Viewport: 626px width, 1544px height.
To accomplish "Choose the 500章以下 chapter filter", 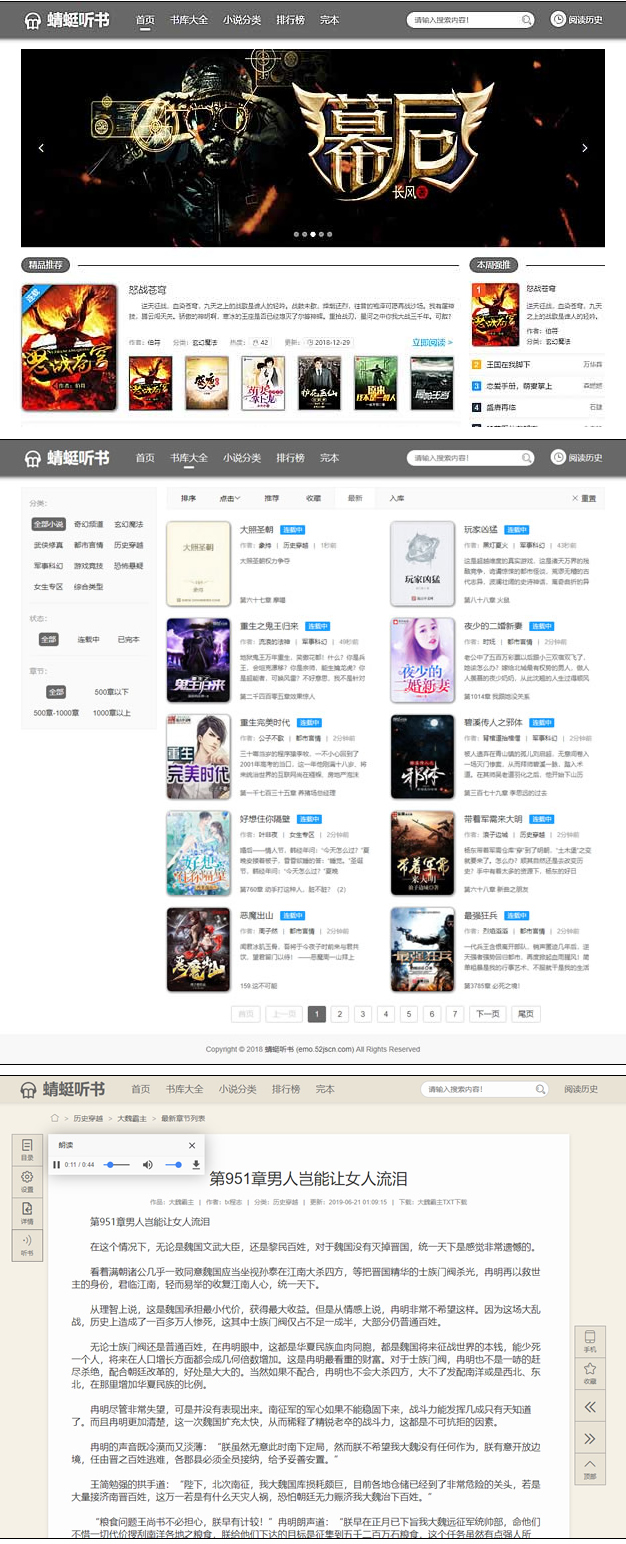I will pos(110,692).
